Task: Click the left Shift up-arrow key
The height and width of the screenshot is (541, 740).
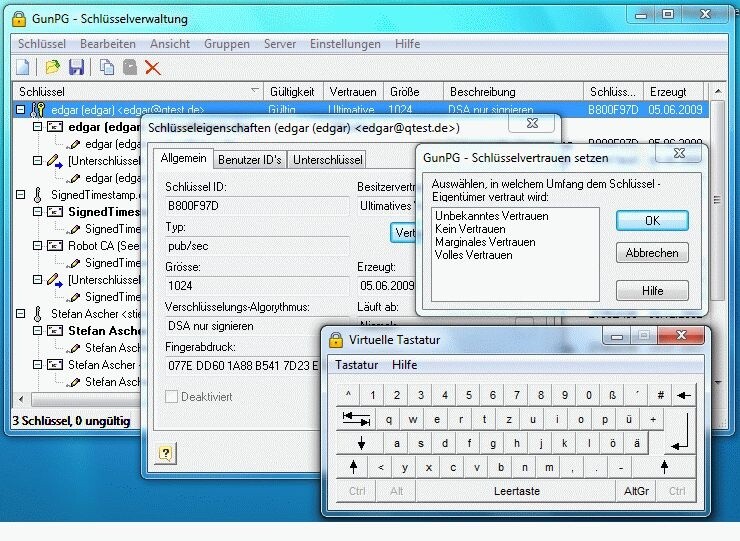Action: pyautogui.click(x=353, y=467)
